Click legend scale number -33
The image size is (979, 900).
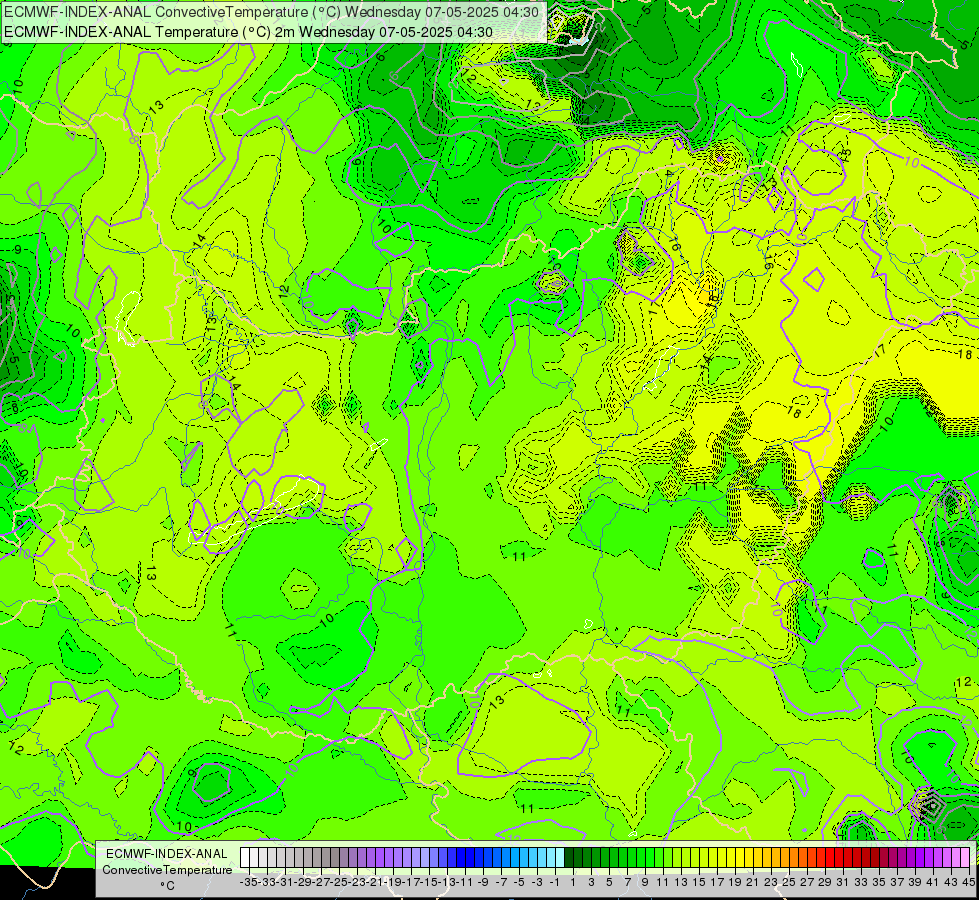coord(267,882)
